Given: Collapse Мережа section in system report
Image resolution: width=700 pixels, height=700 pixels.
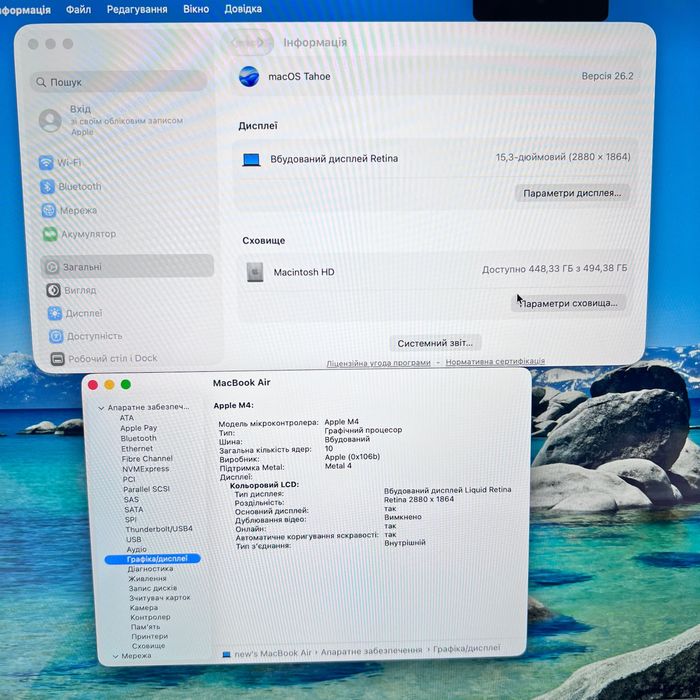Looking at the screenshot, I should coord(116,656).
